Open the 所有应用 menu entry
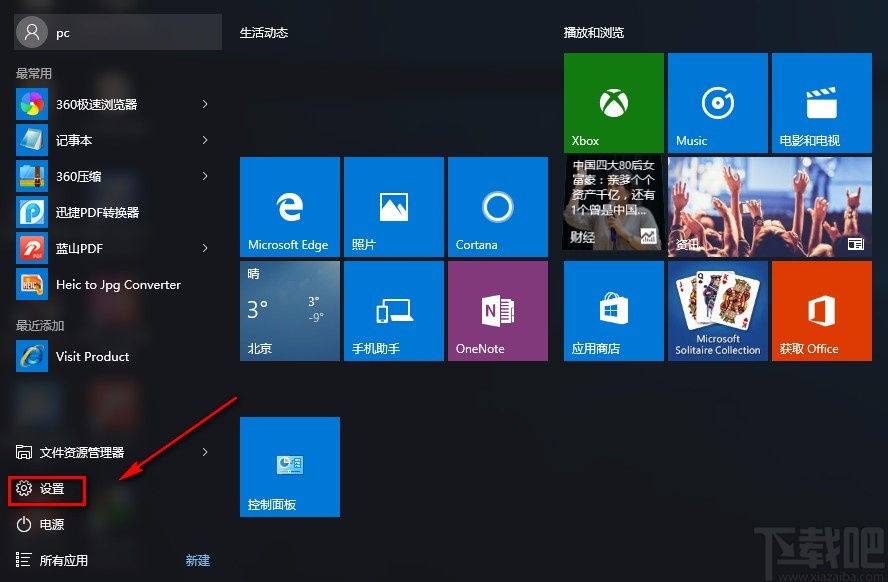 pyautogui.click(x=63, y=560)
